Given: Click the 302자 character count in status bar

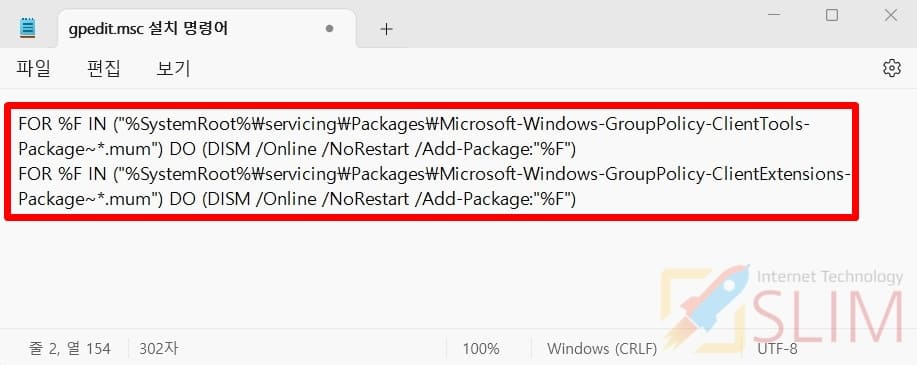Looking at the screenshot, I should pos(158,349).
